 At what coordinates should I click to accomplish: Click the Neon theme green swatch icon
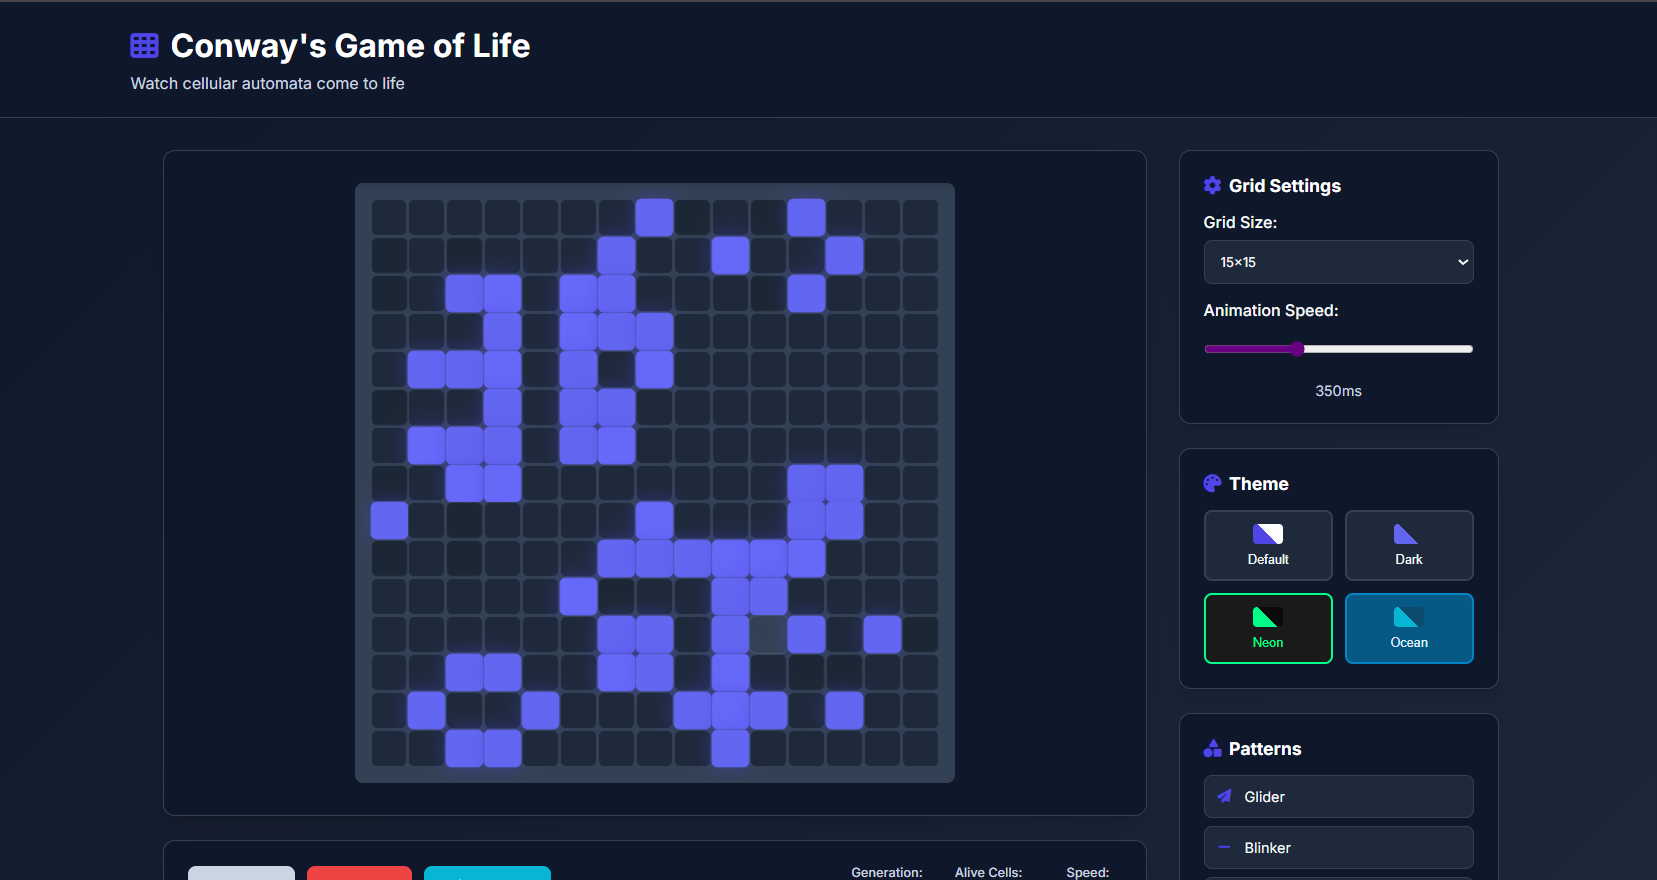click(1266, 617)
